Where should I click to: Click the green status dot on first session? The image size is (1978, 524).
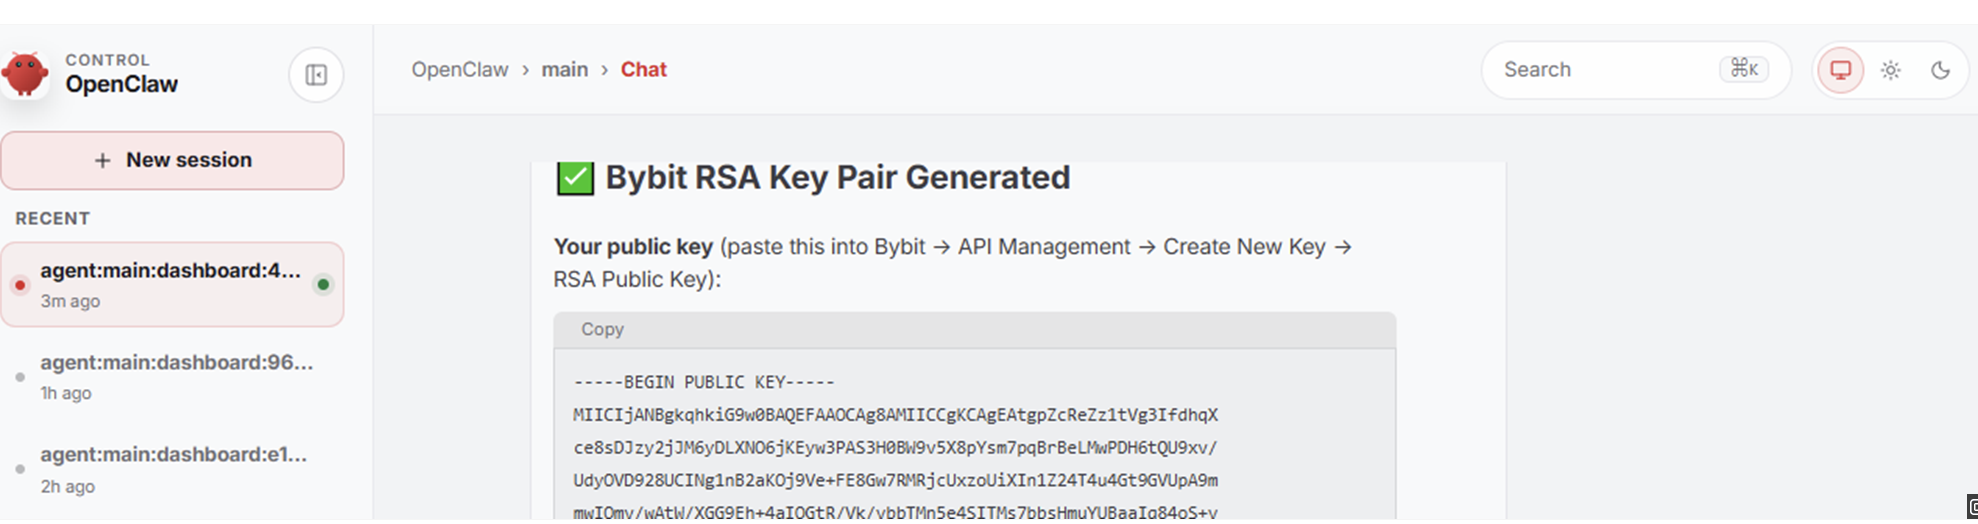click(323, 285)
